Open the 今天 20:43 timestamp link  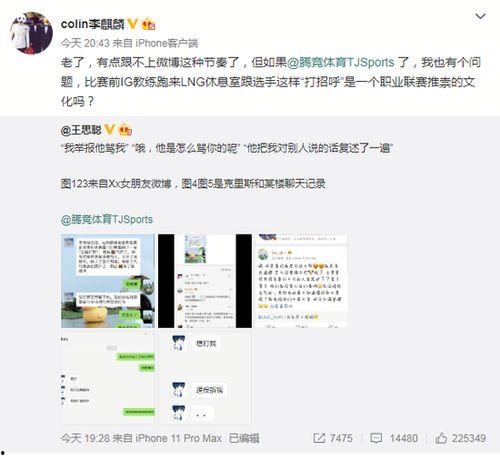point(85,43)
